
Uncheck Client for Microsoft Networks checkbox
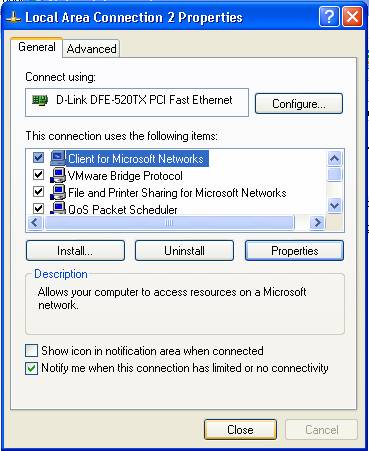38,157
